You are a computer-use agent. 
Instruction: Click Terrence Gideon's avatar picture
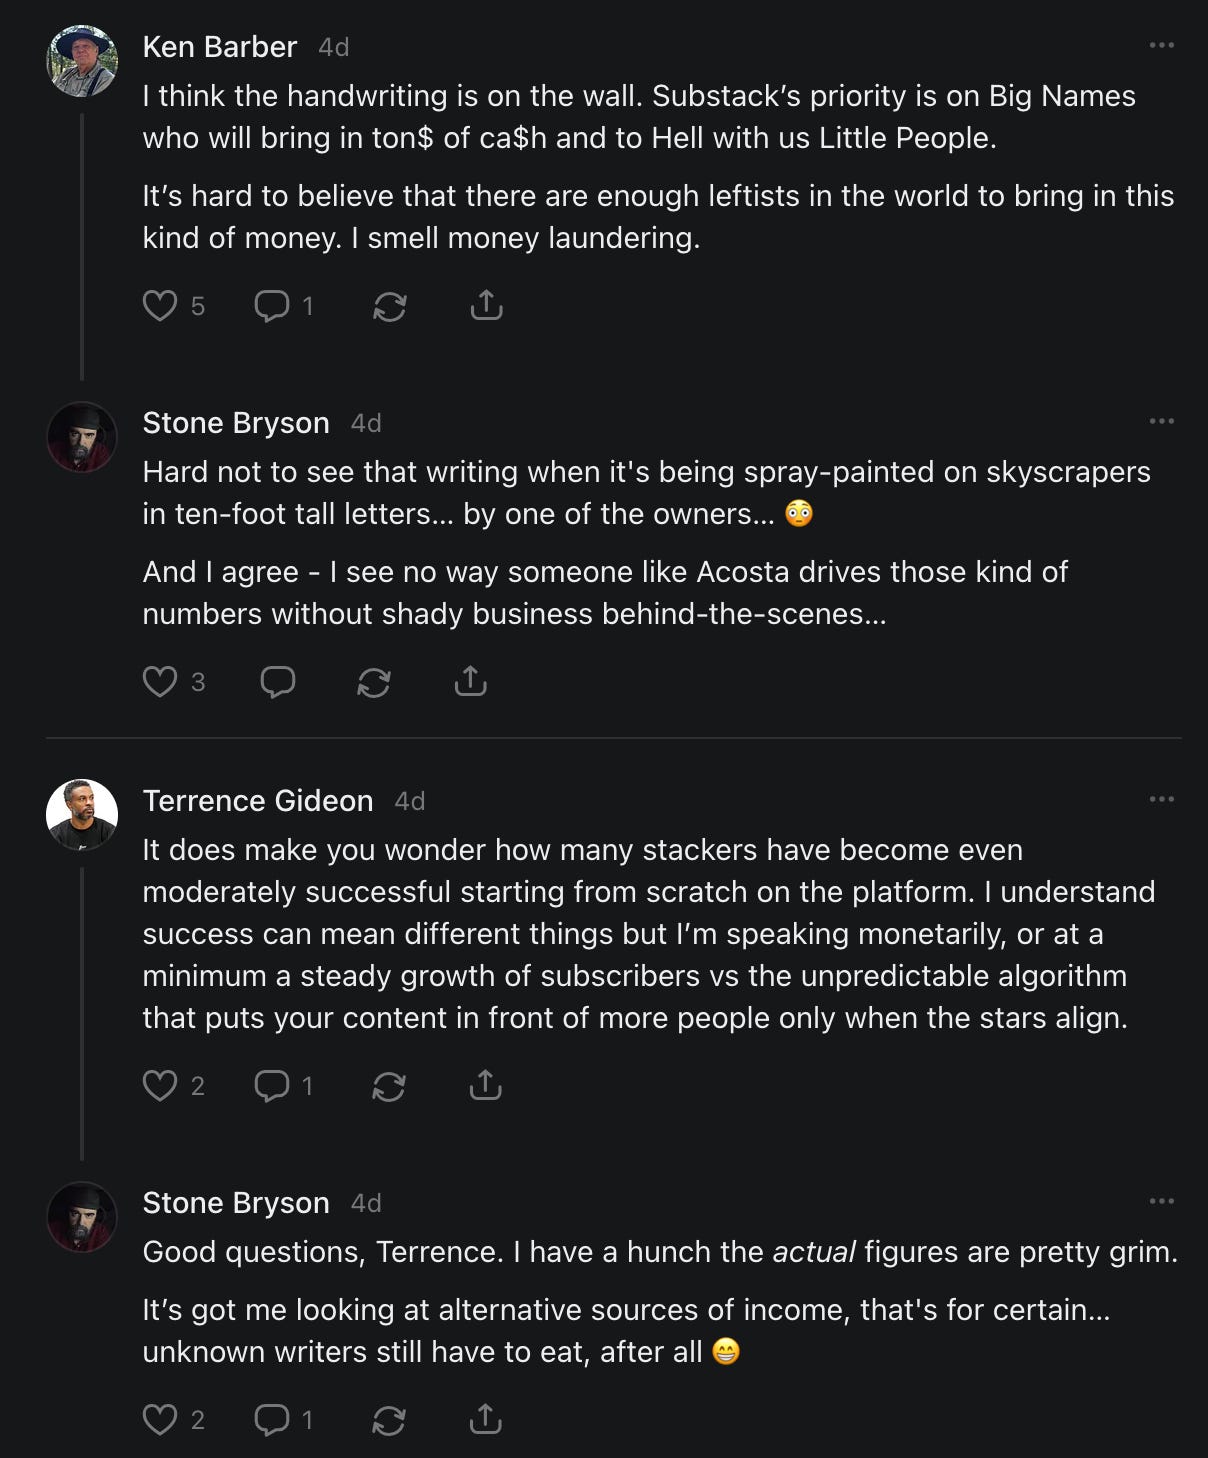(82, 815)
